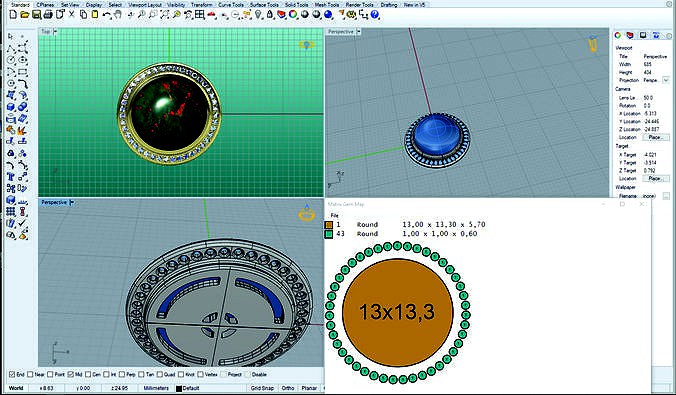The height and width of the screenshot is (395, 676).
Task: Enable the Perp object snap
Action: tap(122, 374)
